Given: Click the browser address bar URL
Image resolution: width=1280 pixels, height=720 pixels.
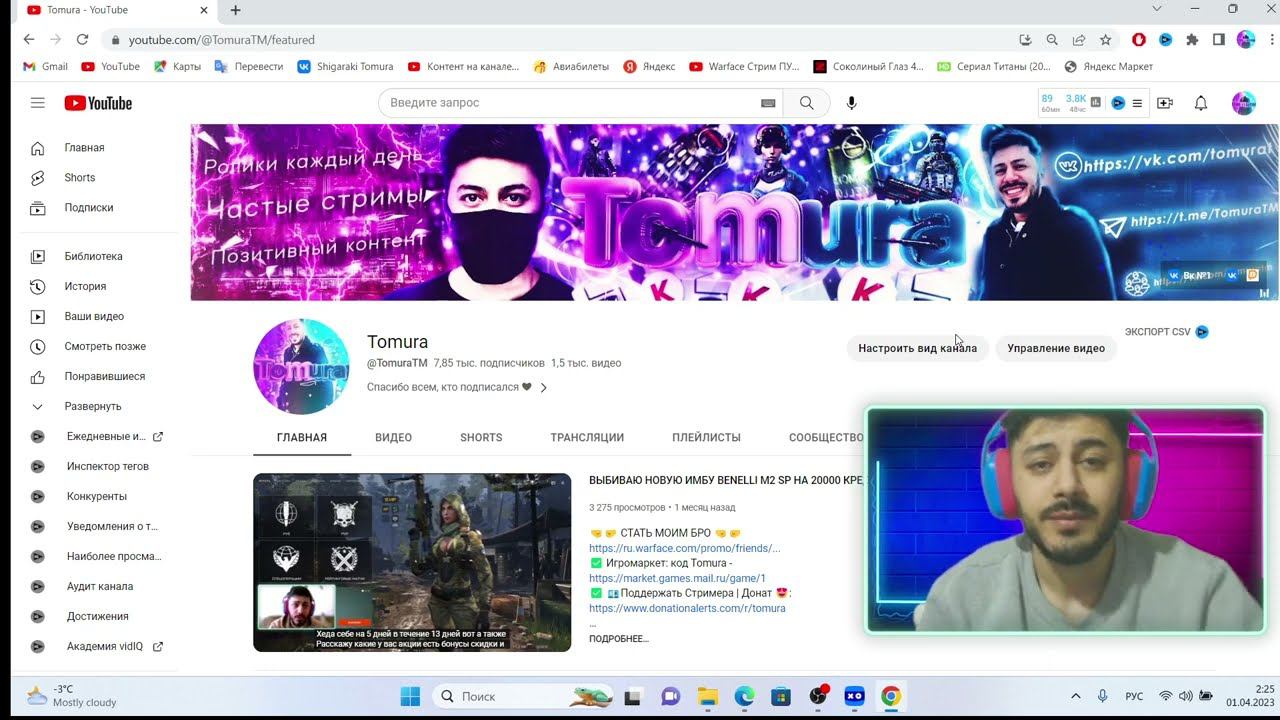Looking at the screenshot, I should (222, 40).
